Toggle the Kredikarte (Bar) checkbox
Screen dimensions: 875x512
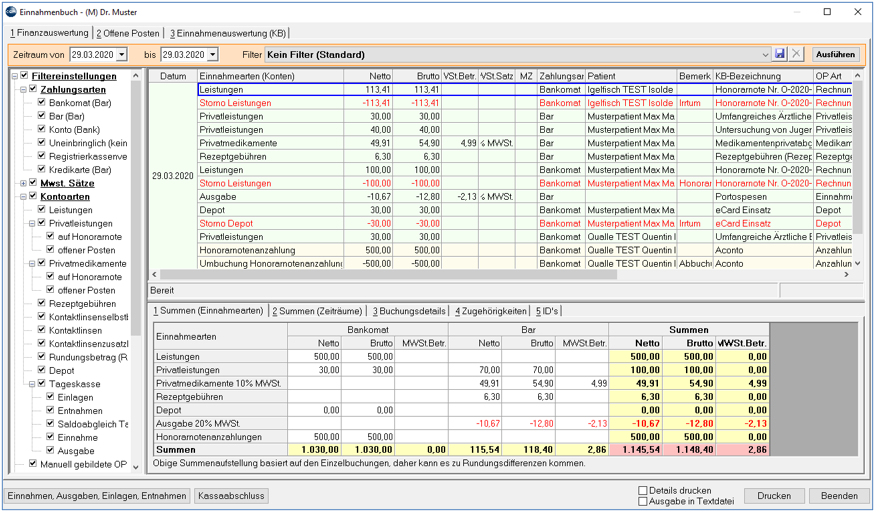[x=42, y=170]
